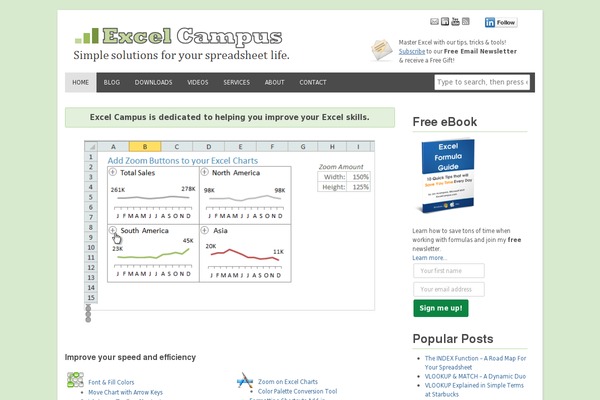The width and height of the screenshot is (600, 400).
Task: Open Move Chart with Arrow Keys link
Action: pos(126,392)
